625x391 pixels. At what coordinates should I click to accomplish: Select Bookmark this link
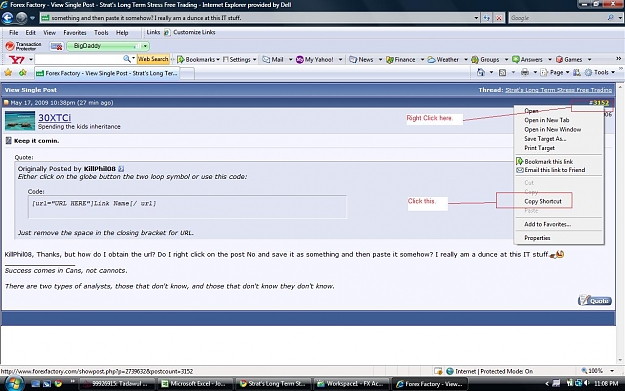(548, 161)
